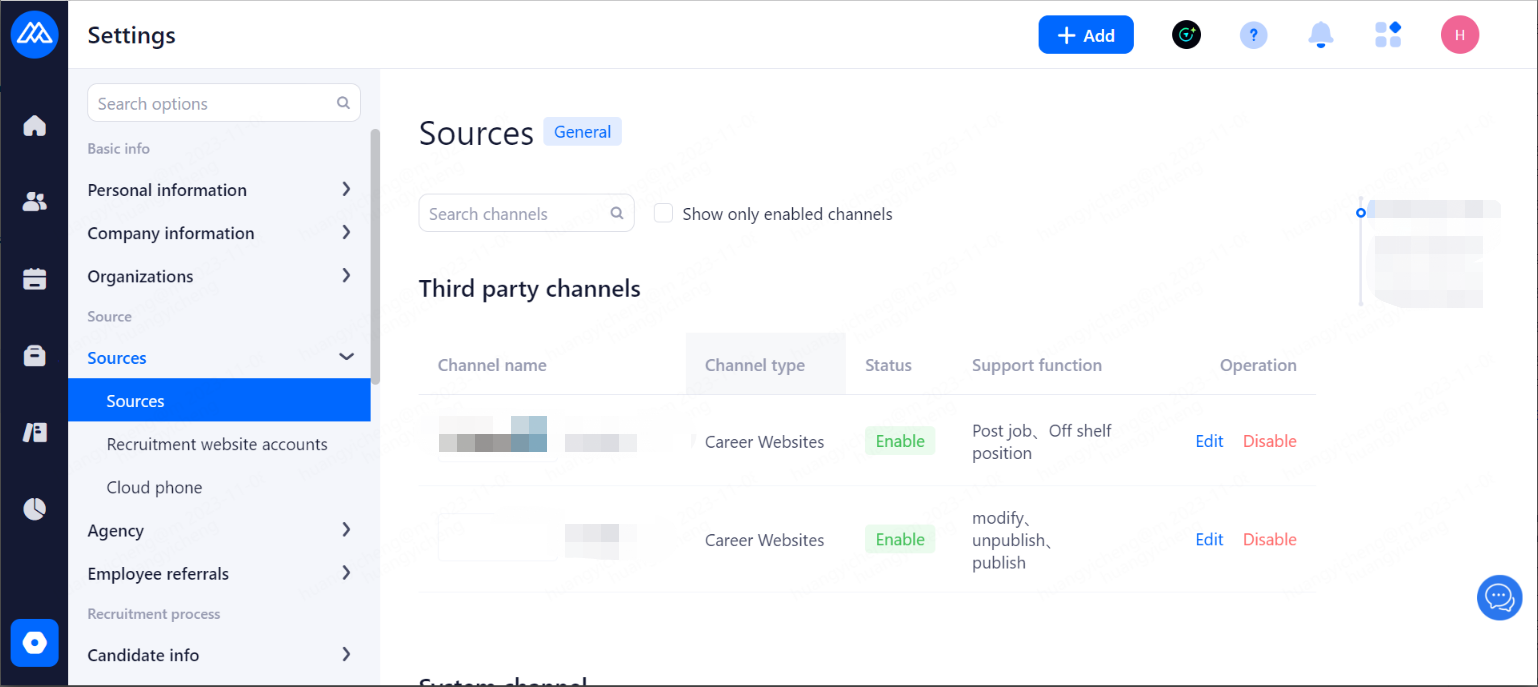Open the candidates people icon
The width and height of the screenshot is (1538, 687).
[35, 202]
